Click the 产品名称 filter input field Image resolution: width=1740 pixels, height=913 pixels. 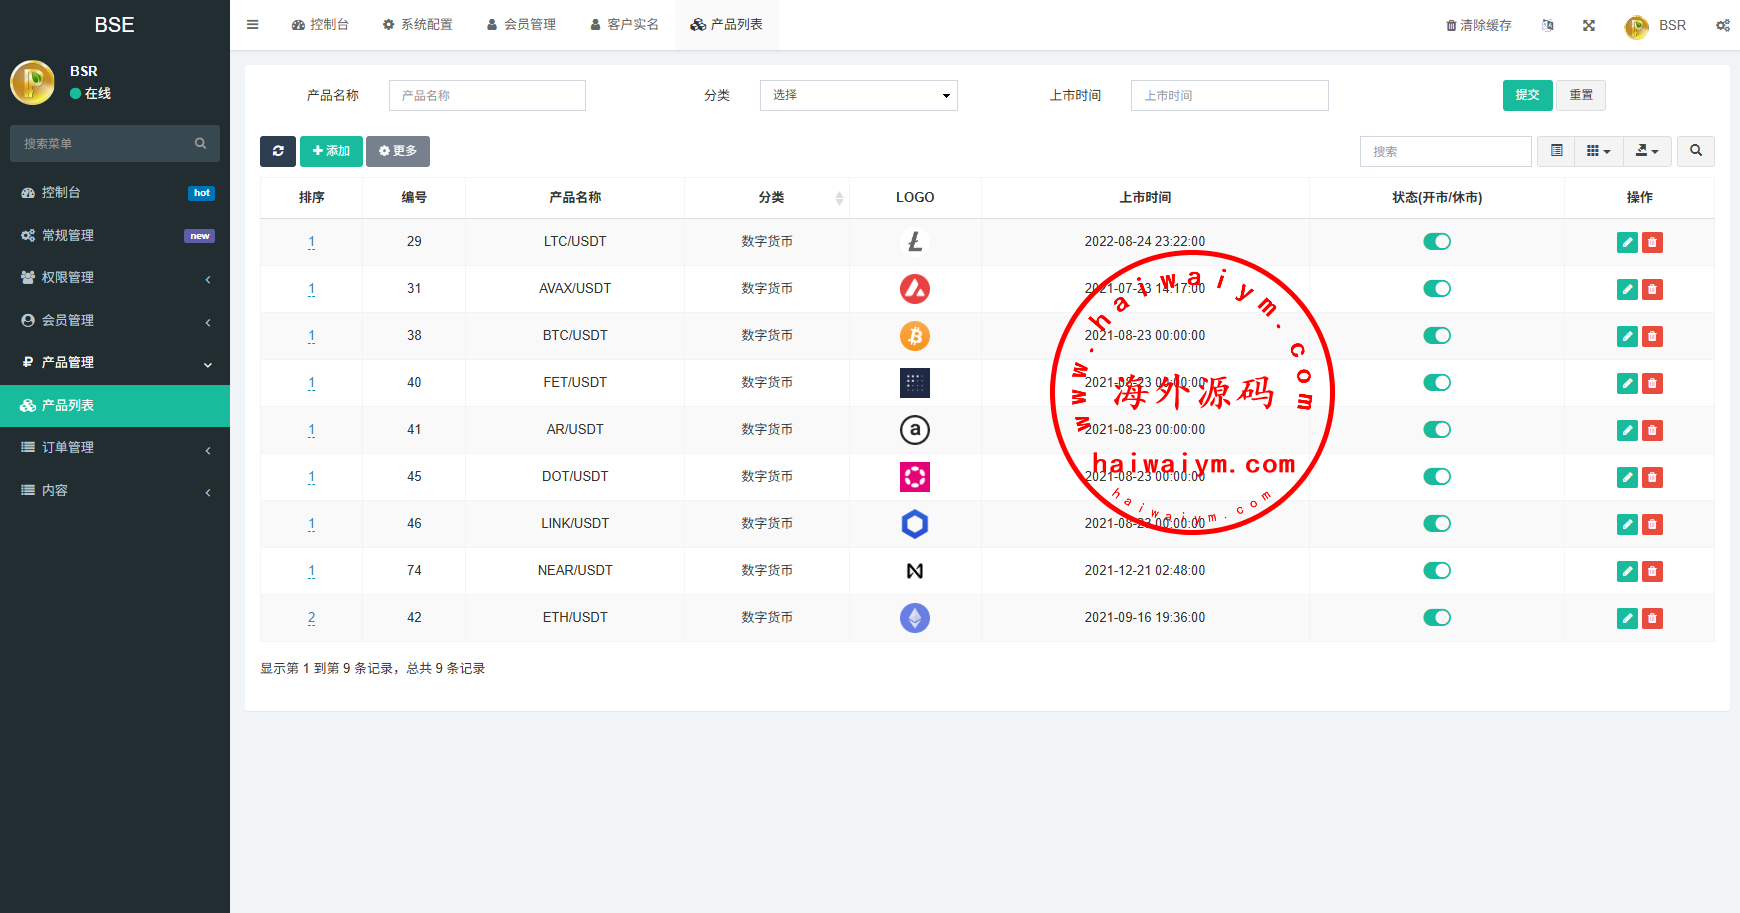click(487, 96)
